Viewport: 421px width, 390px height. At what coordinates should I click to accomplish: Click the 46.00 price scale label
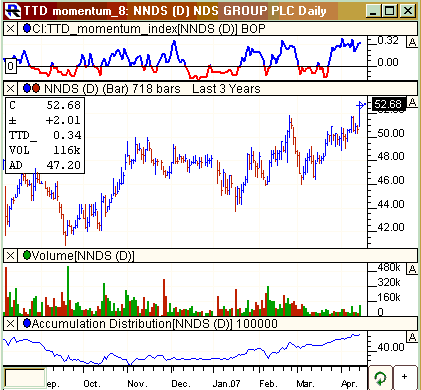391,180
